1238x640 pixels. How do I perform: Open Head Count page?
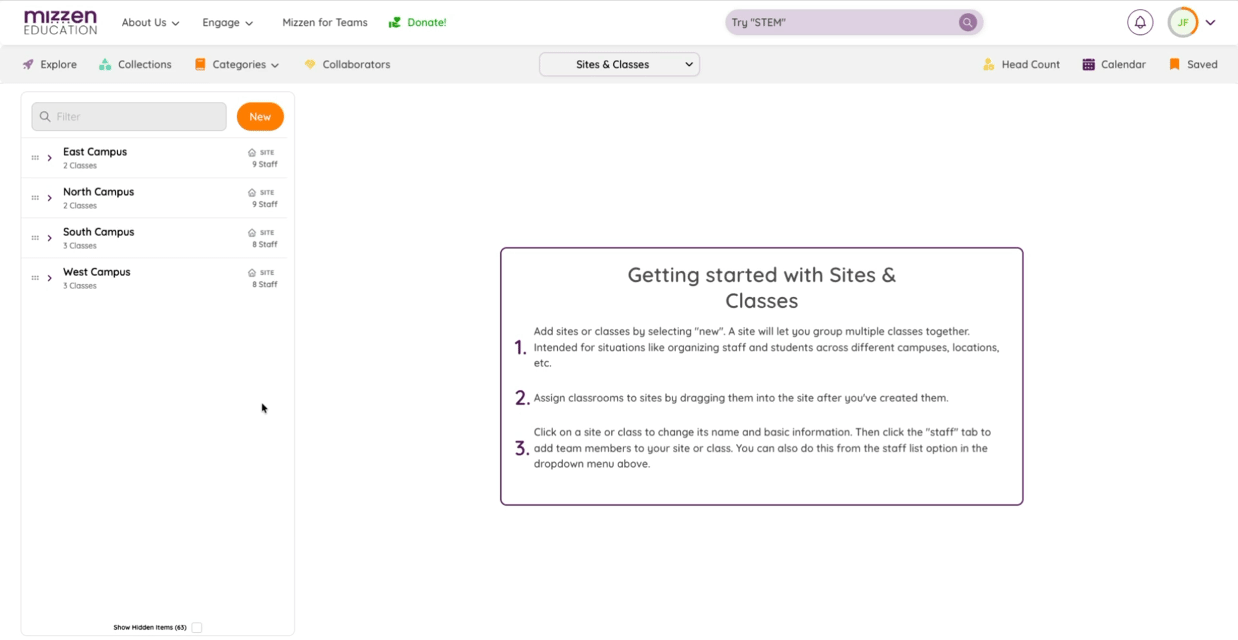pos(1021,65)
